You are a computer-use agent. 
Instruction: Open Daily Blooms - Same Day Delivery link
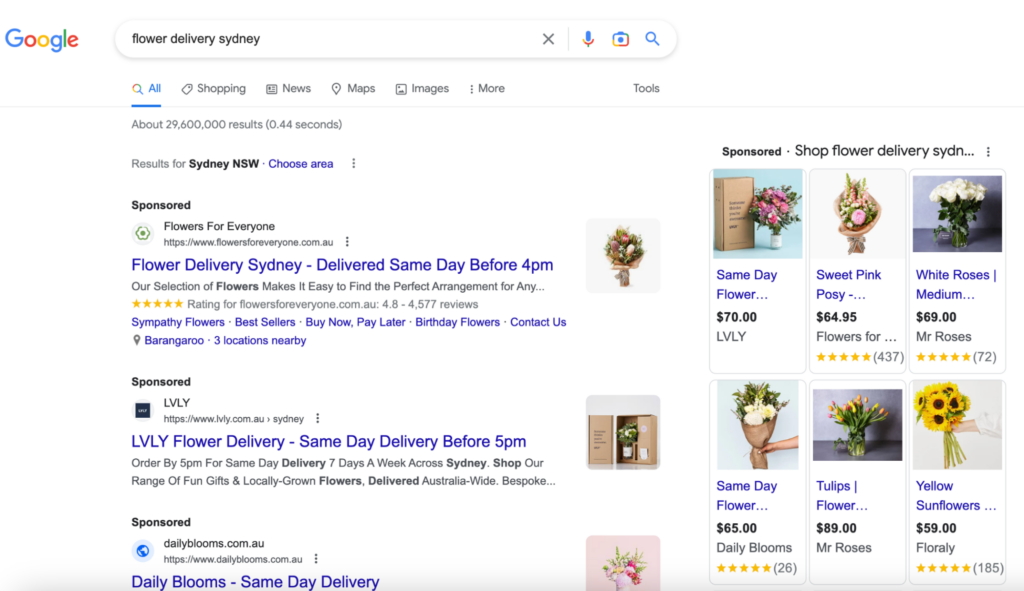pos(255,581)
